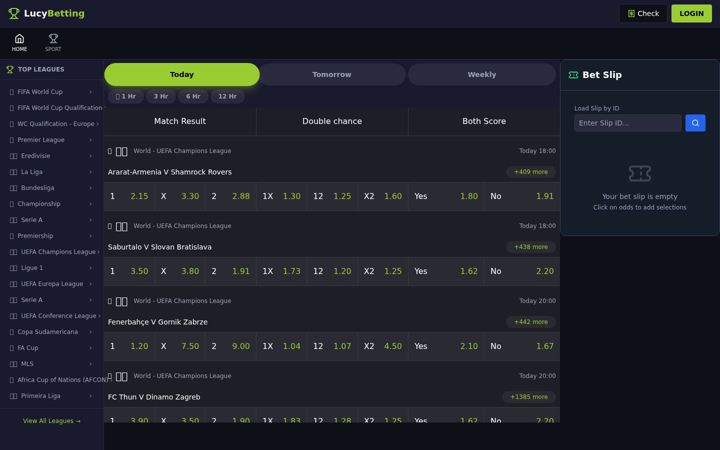
Task: Expand UEFA Europa League entry
Action: tap(51, 284)
